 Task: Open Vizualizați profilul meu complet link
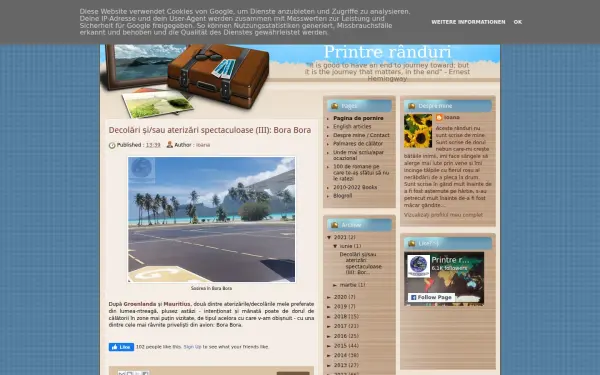(443, 215)
